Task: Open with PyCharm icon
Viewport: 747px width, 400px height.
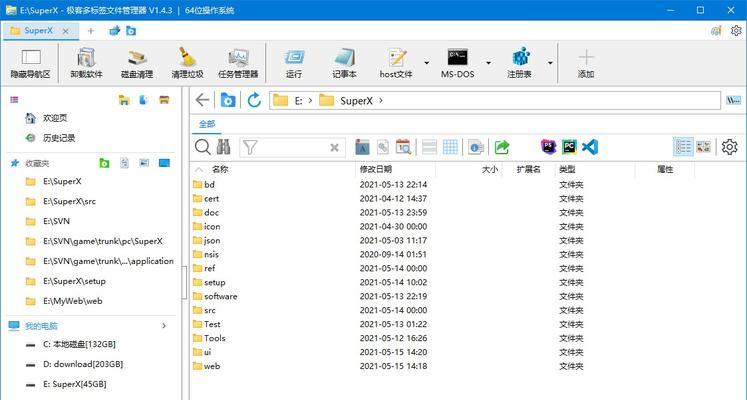Action: (x=569, y=147)
